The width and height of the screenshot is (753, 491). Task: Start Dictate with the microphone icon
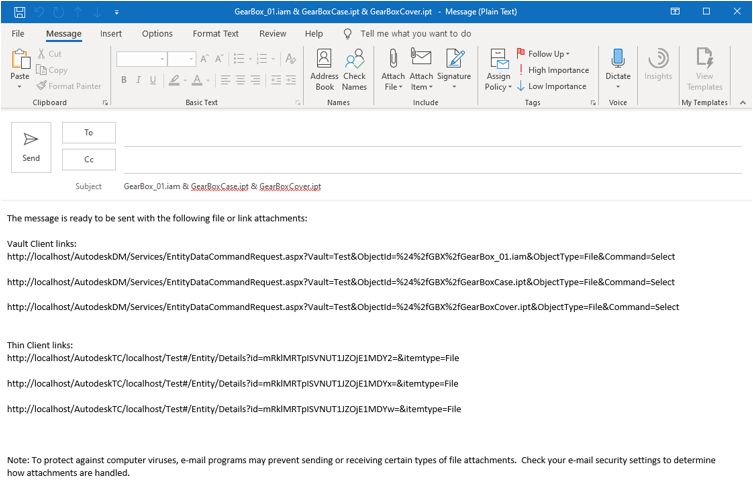pos(618,59)
